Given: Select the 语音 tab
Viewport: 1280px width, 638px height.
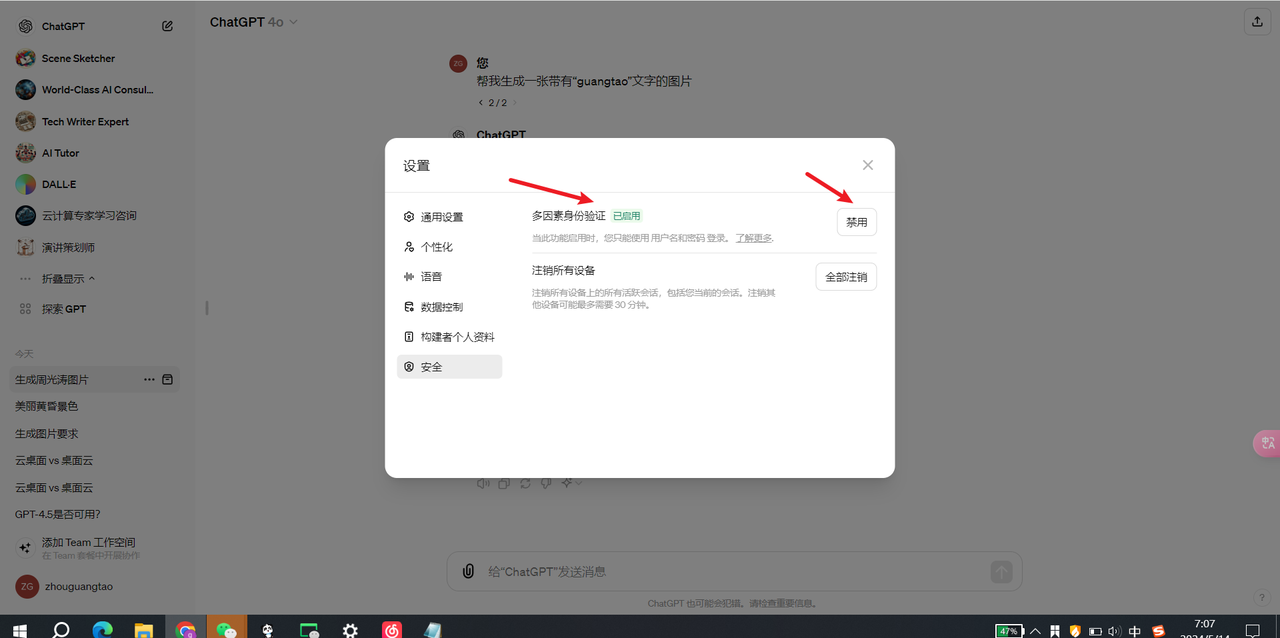Looking at the screenshot, I should (x=449, y=277).
